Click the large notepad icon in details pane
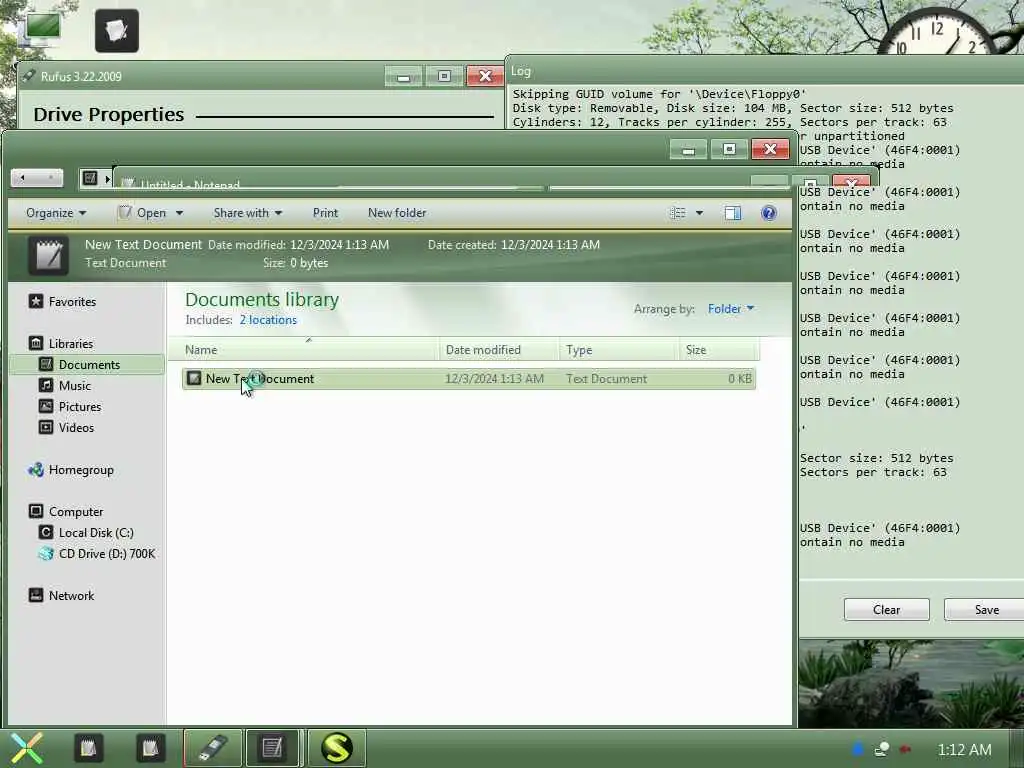Image resolution: width=1024 pixels, height=768 pixels. coord(48,255)
